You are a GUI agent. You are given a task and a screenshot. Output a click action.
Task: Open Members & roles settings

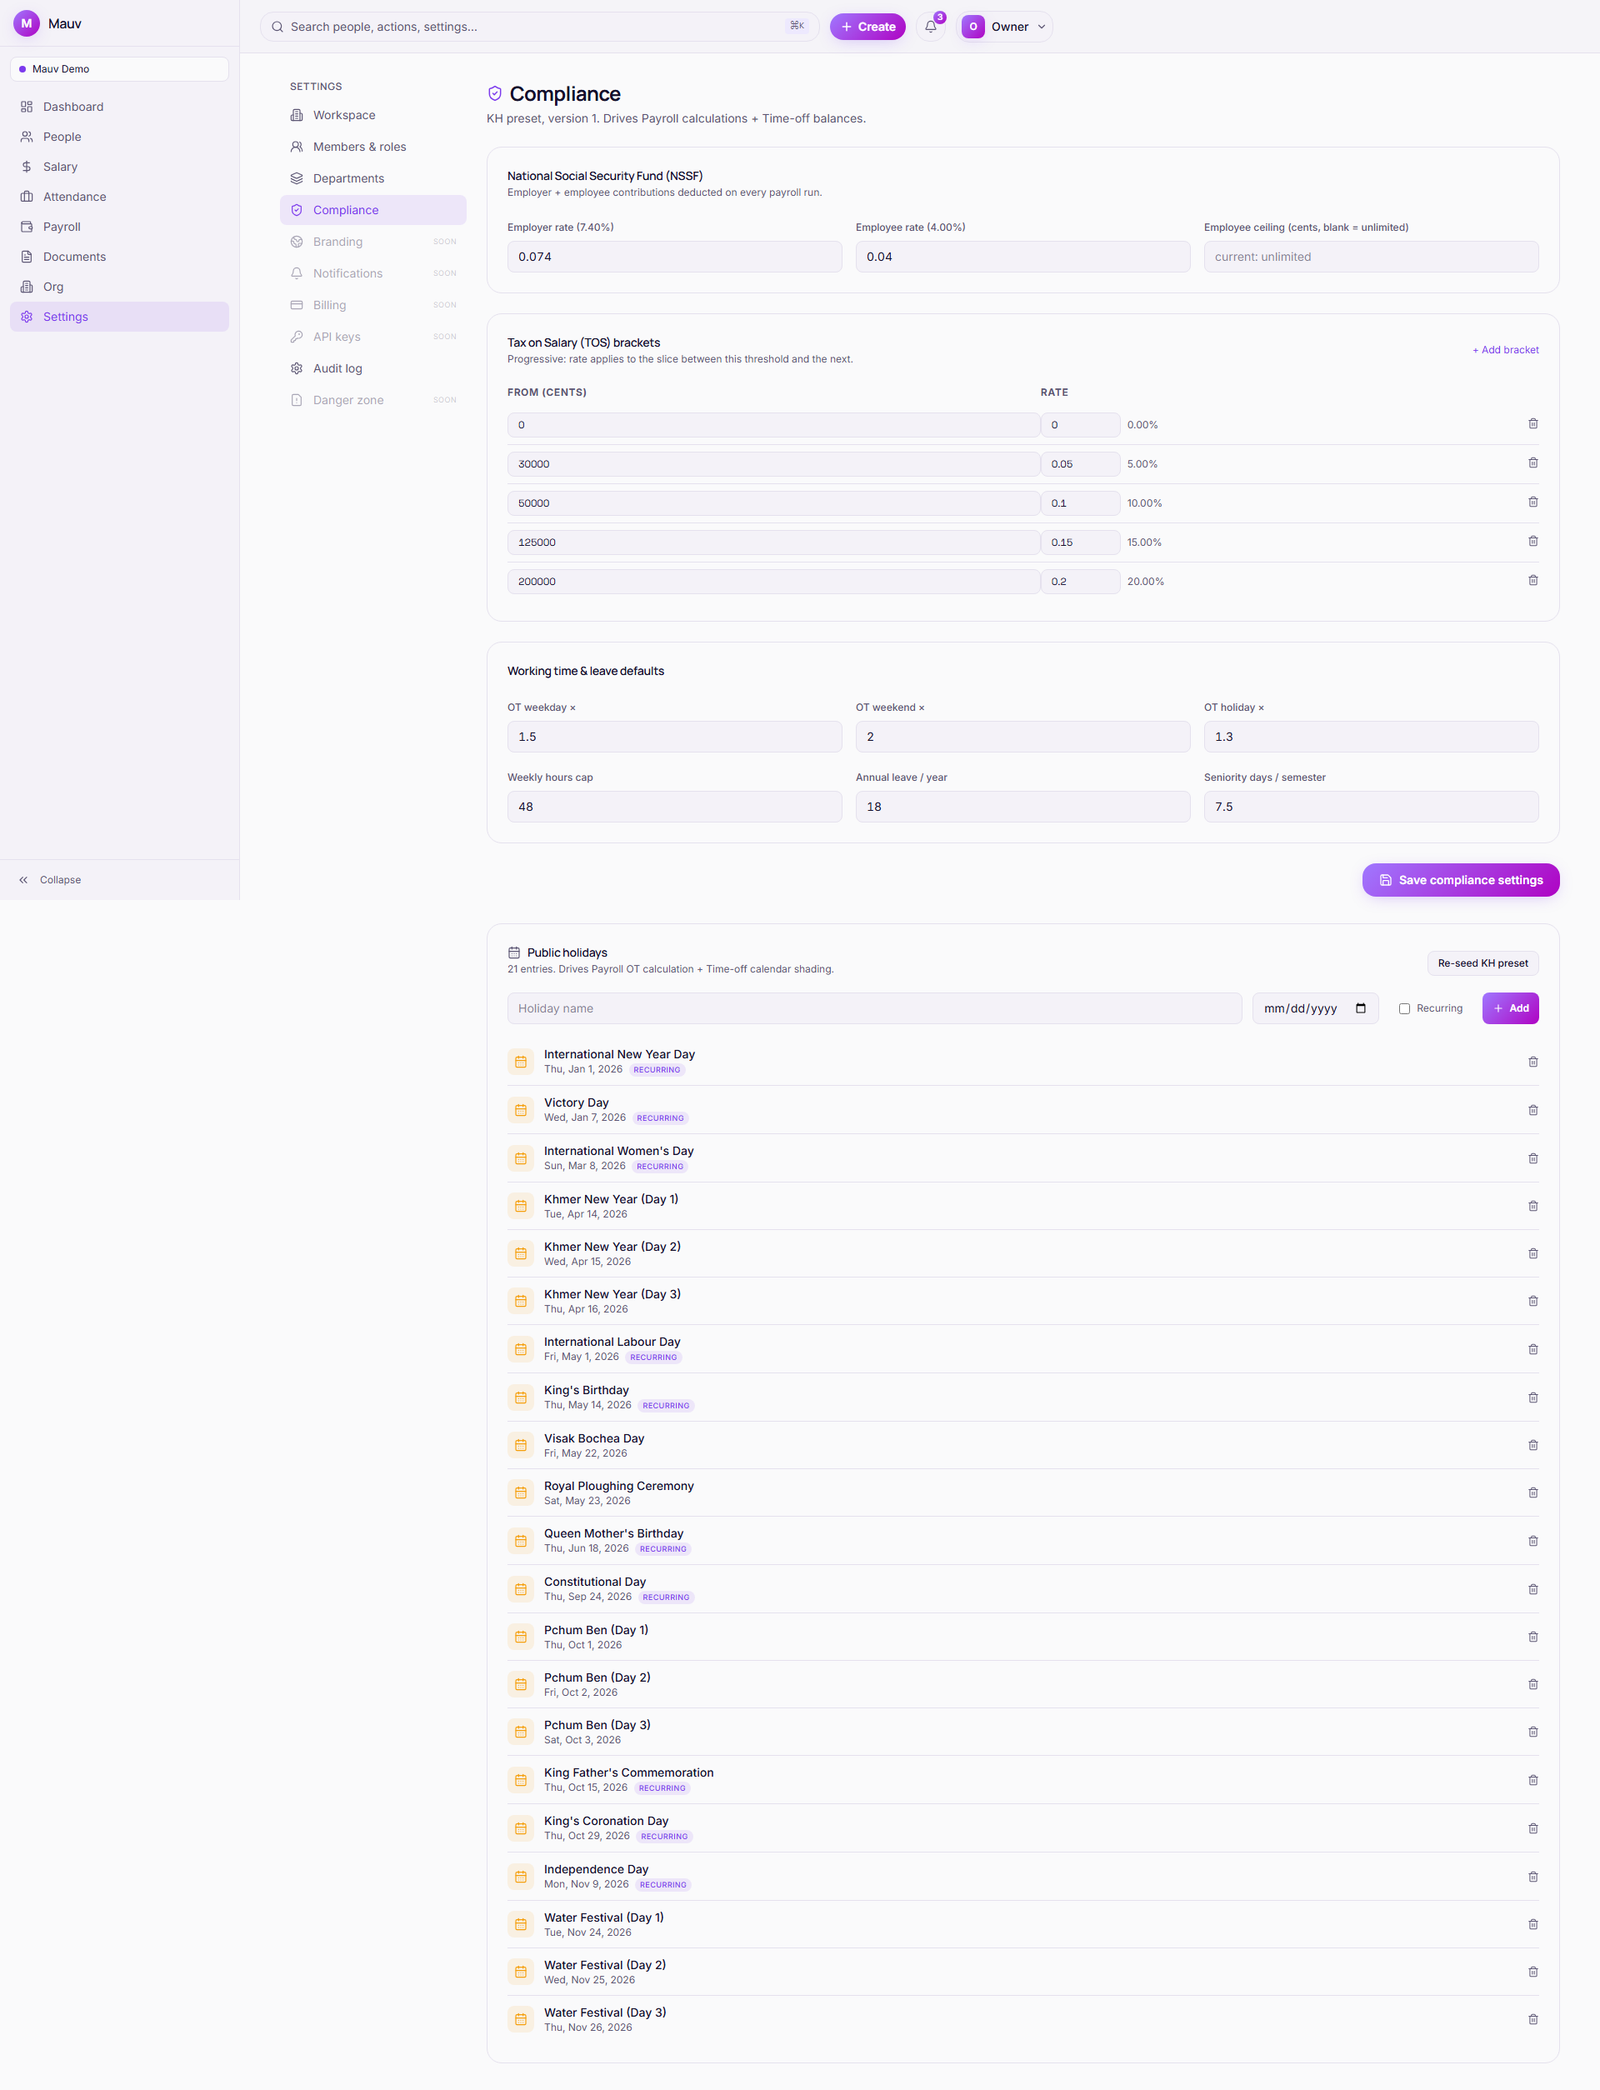click(x=373, y=147)
